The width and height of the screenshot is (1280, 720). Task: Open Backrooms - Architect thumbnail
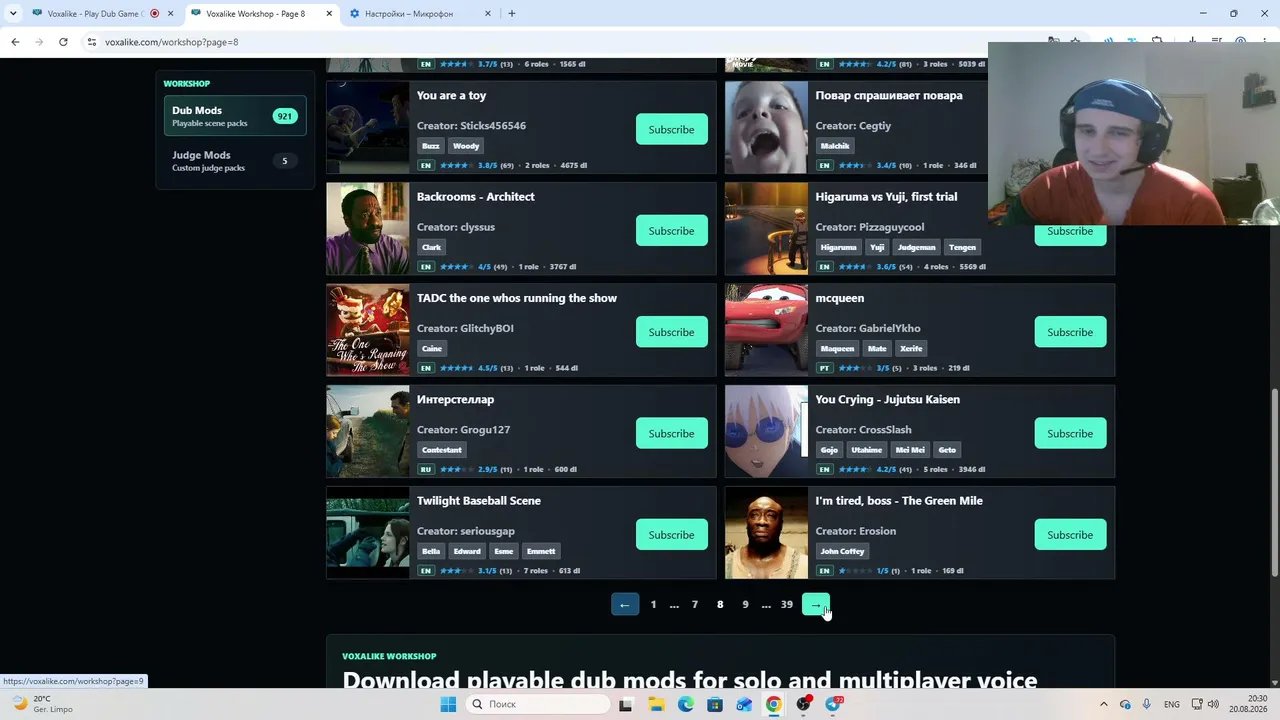[368, 229]
